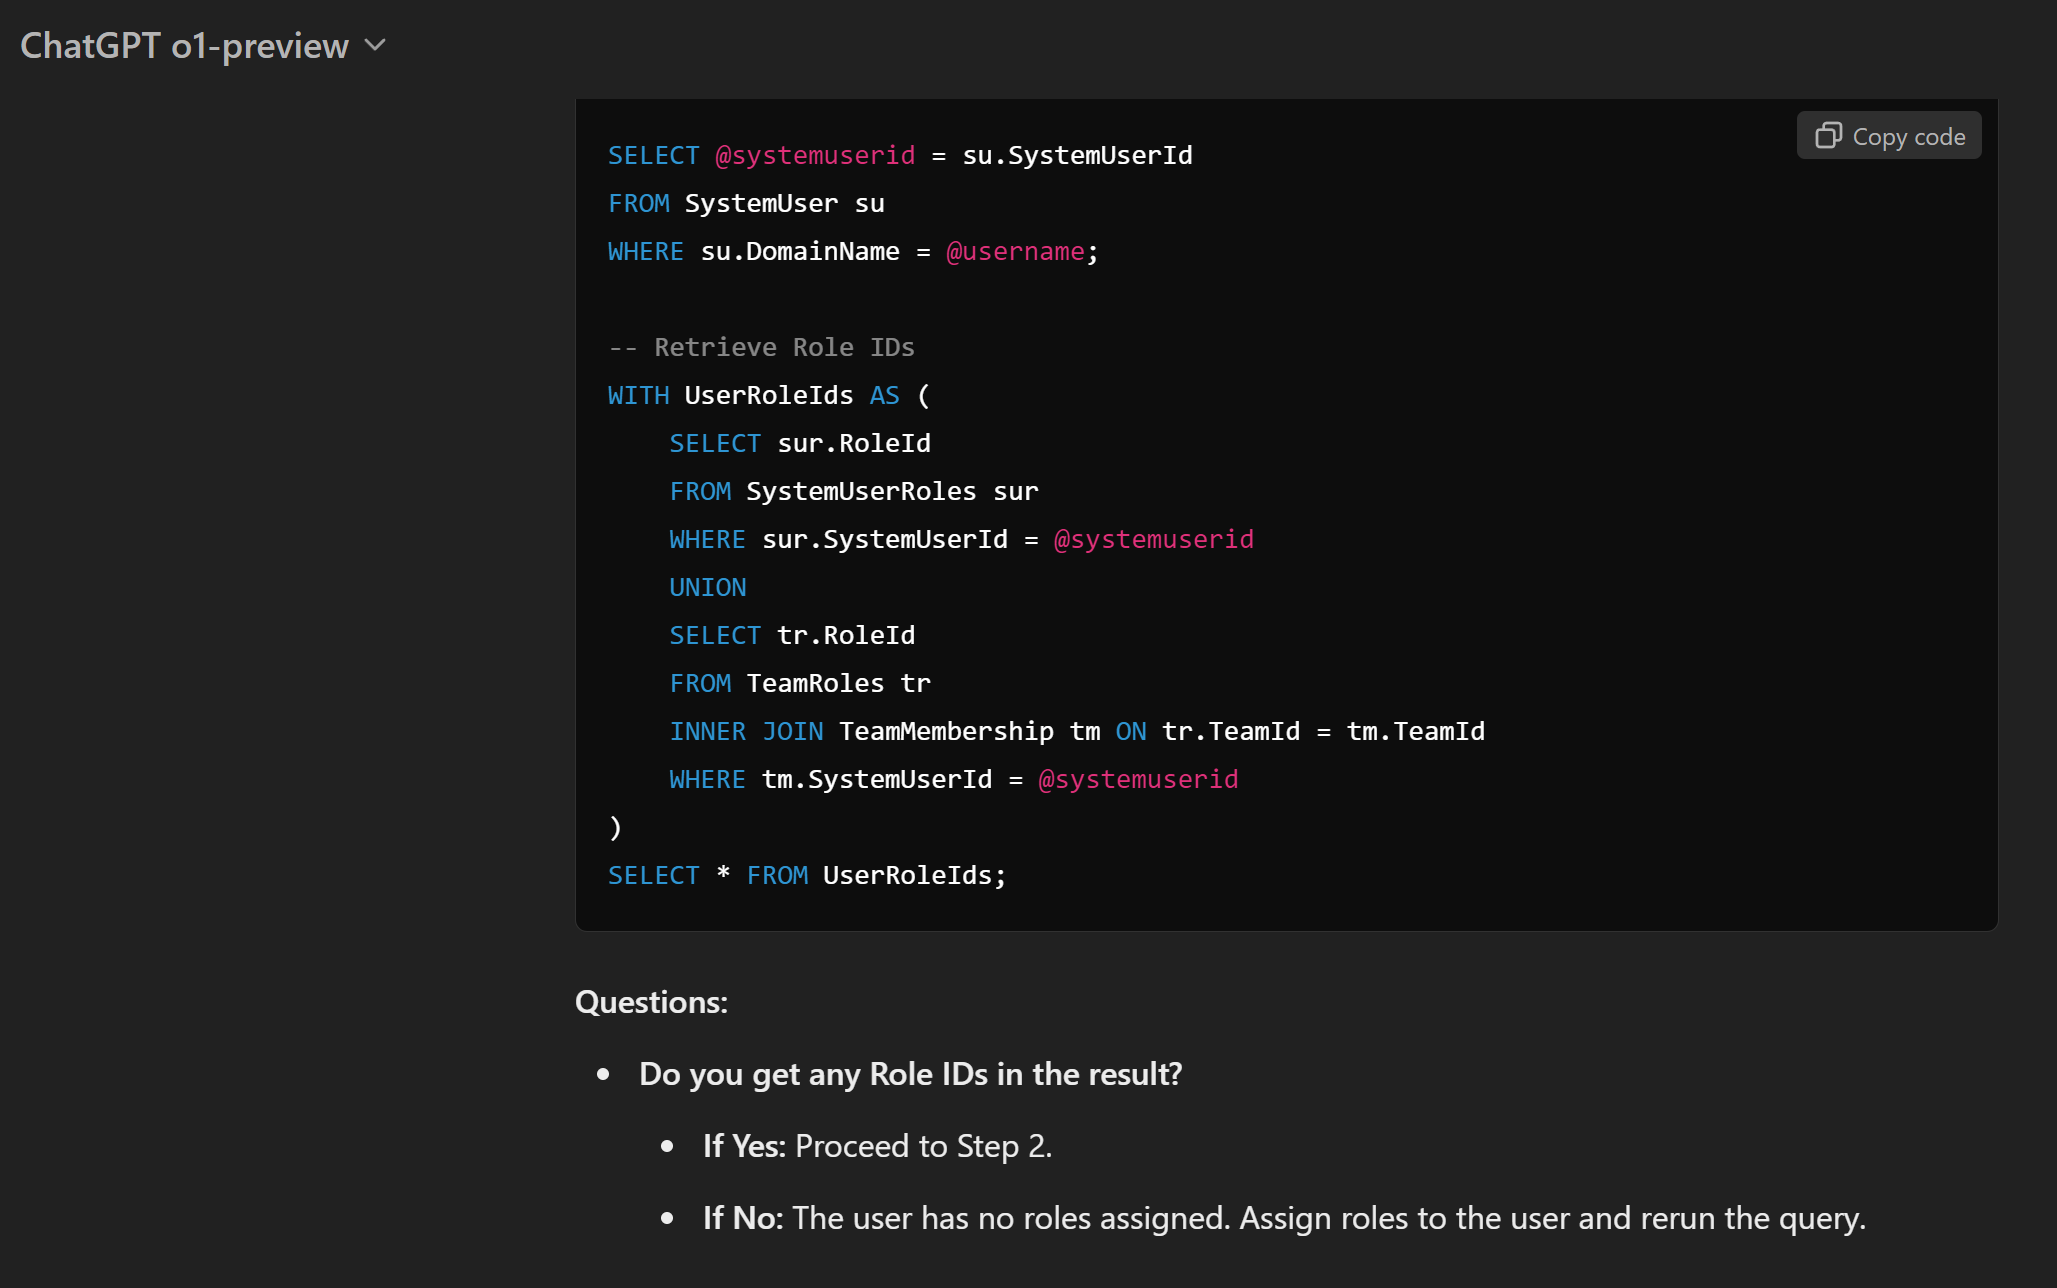Click the 'Questions:' heading text
The width and height of the screenshot is (2057, 1288).
point(651,1002)
